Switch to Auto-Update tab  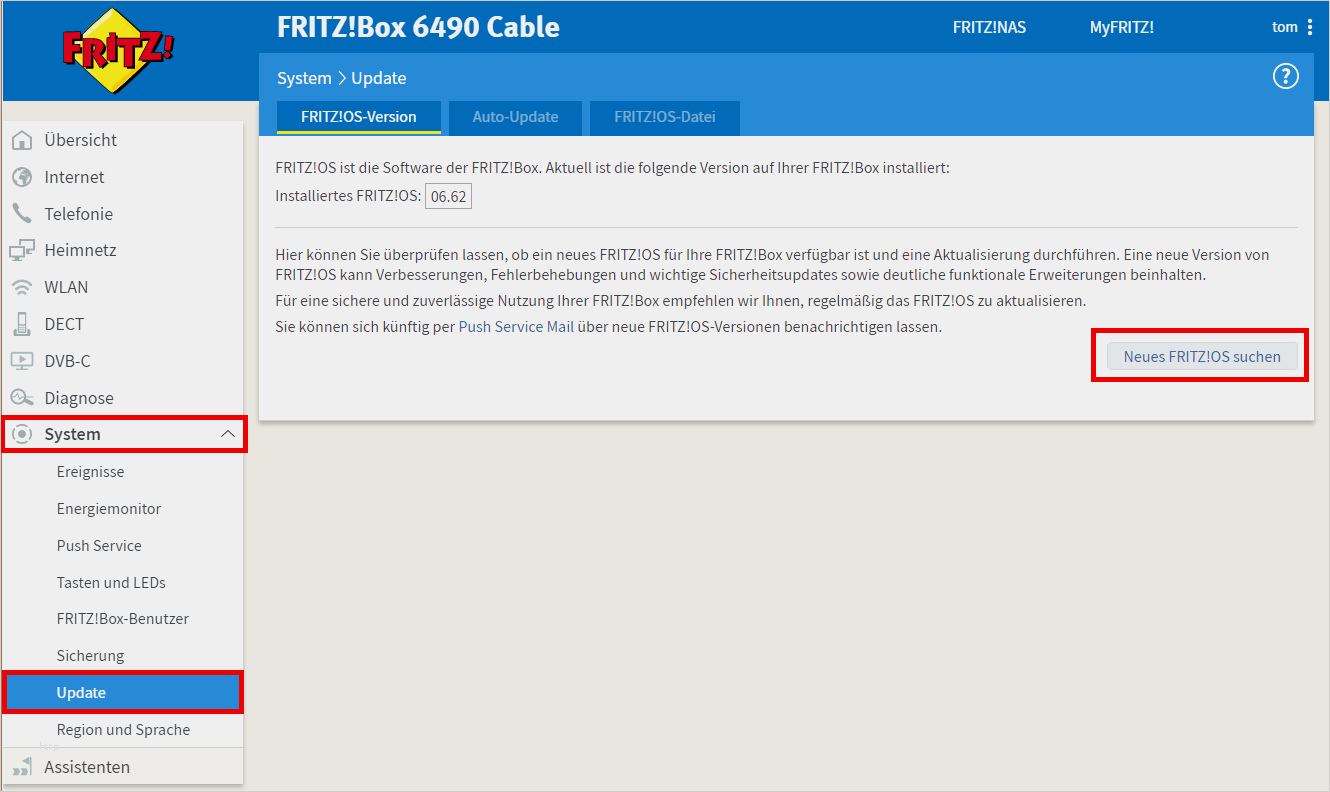point(515,117)
